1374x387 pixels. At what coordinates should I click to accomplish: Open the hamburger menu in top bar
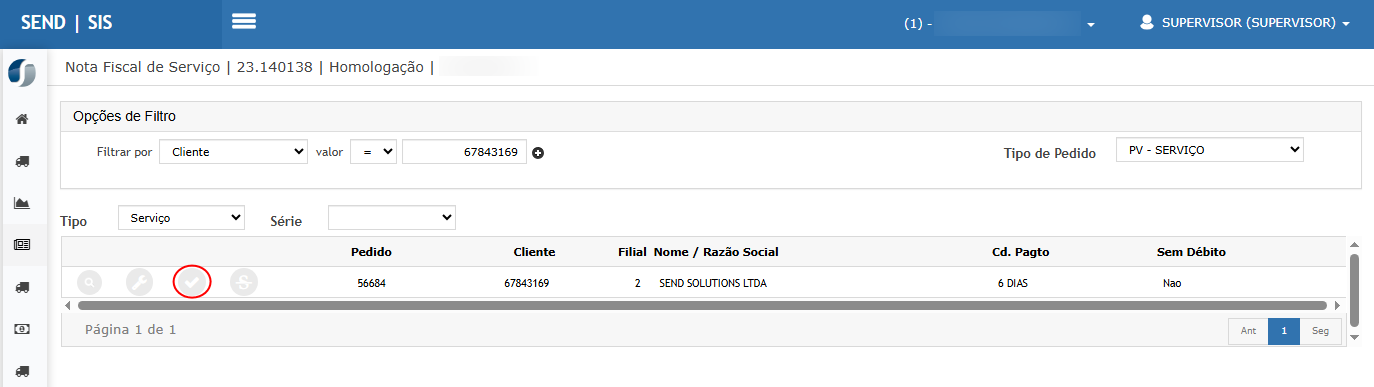pos(244,22)
